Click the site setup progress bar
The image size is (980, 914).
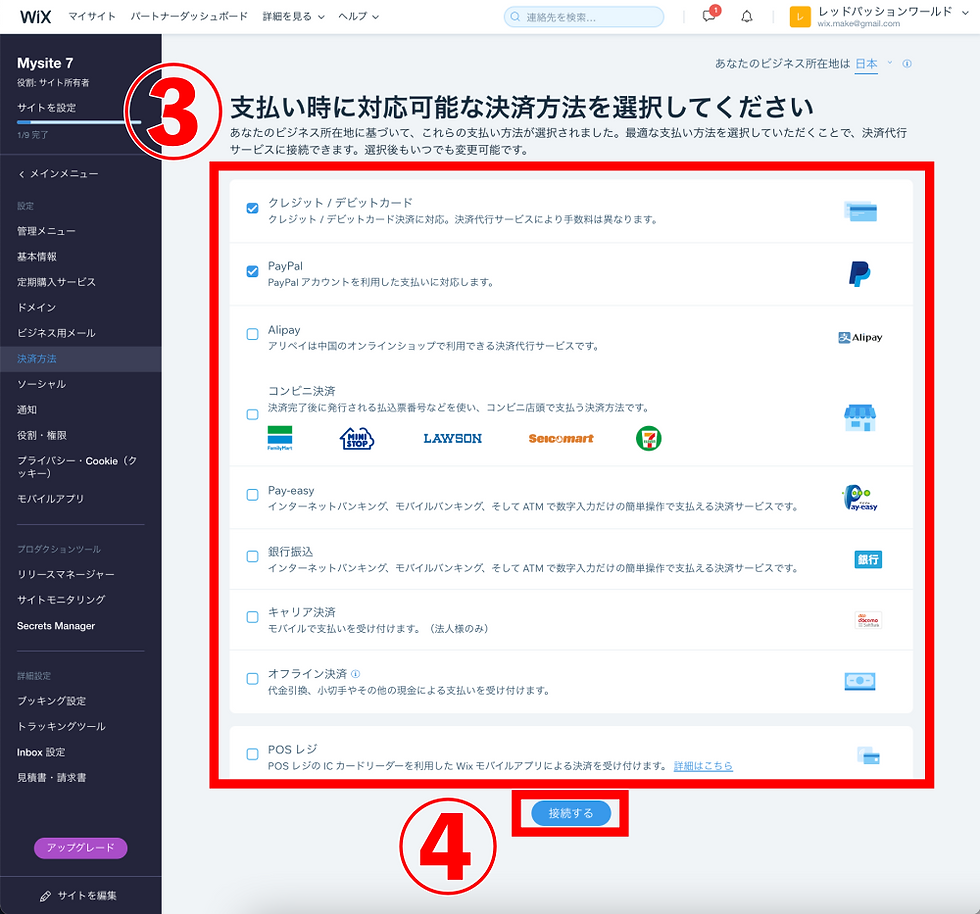pyautogui.click(x=79, y=123)
